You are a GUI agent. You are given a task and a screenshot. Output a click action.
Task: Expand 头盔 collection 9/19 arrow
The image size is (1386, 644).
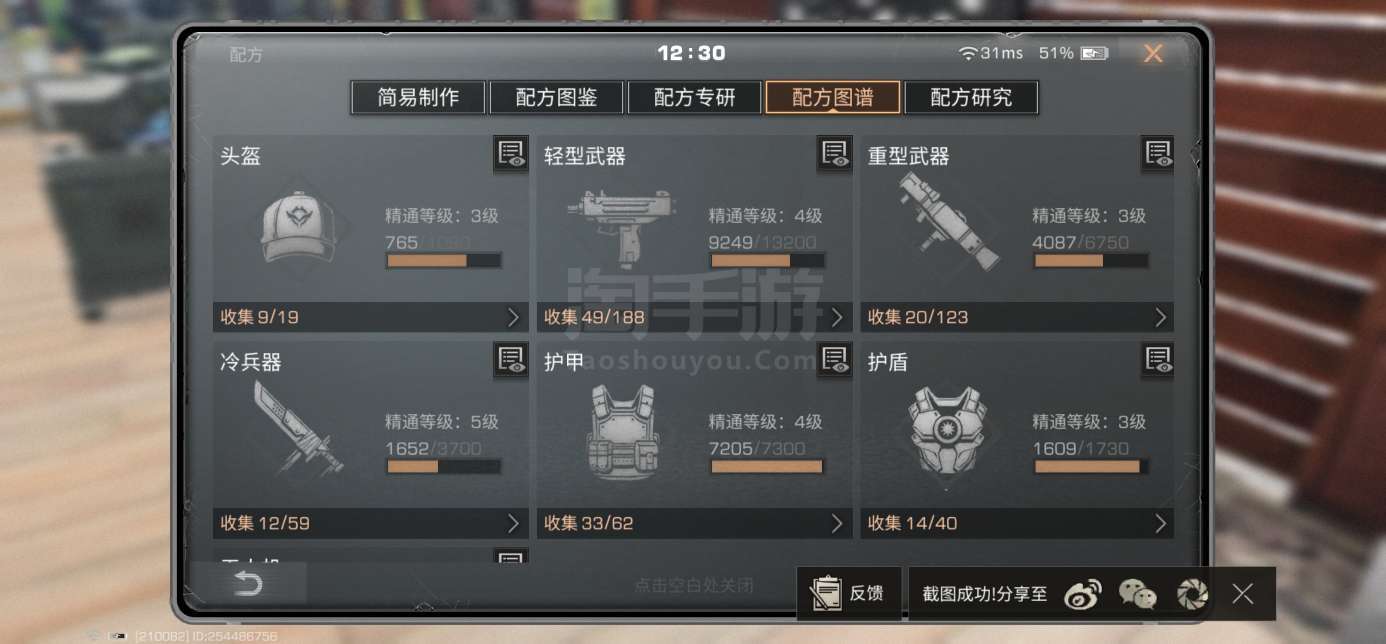[514, 317]
